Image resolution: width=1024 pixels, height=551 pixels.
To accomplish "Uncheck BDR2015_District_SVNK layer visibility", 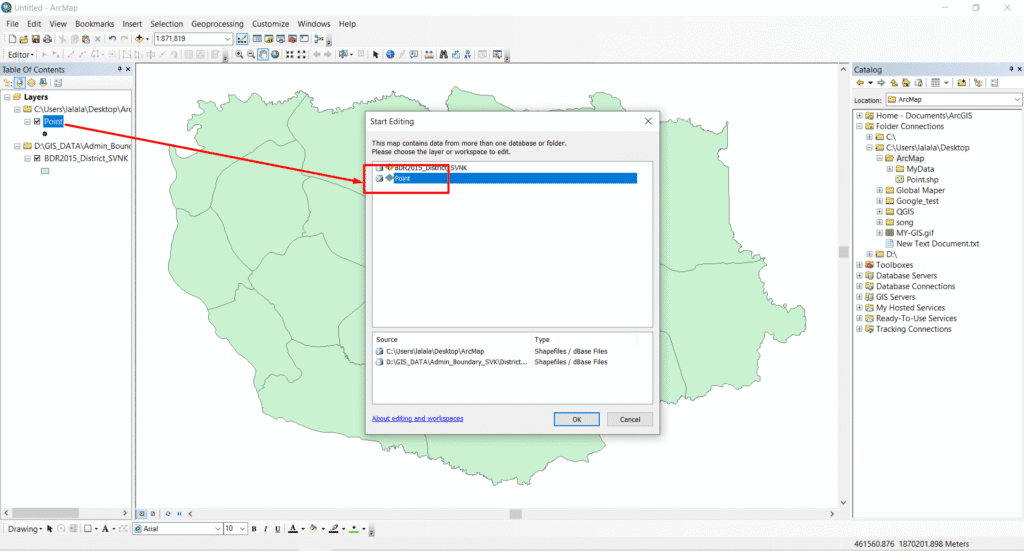I will pos(37,158).
